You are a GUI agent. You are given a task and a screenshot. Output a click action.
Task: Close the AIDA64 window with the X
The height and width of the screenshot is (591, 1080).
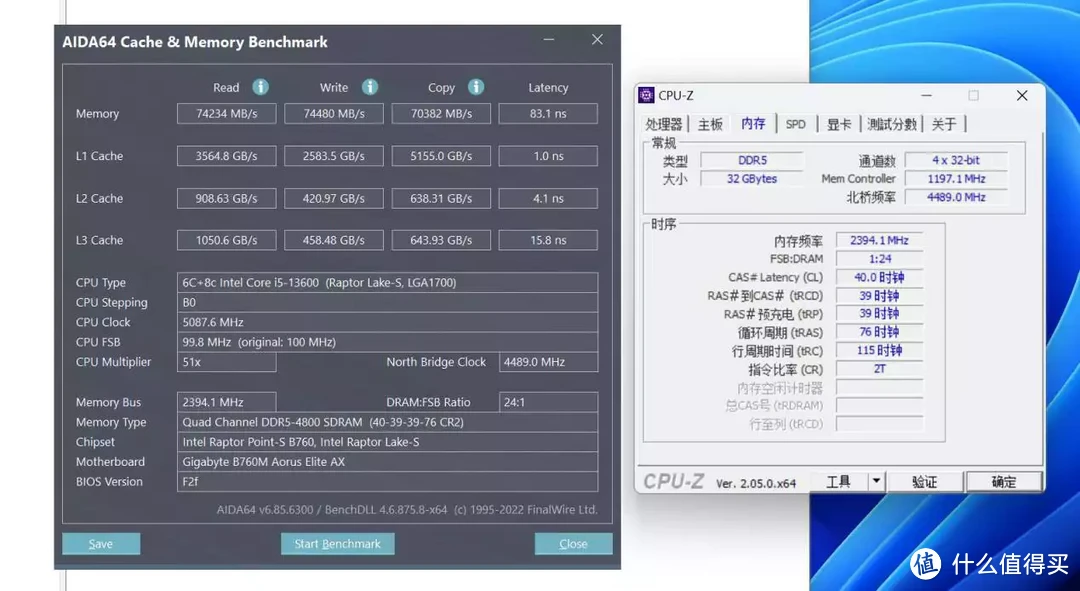[x=597, y=40]
